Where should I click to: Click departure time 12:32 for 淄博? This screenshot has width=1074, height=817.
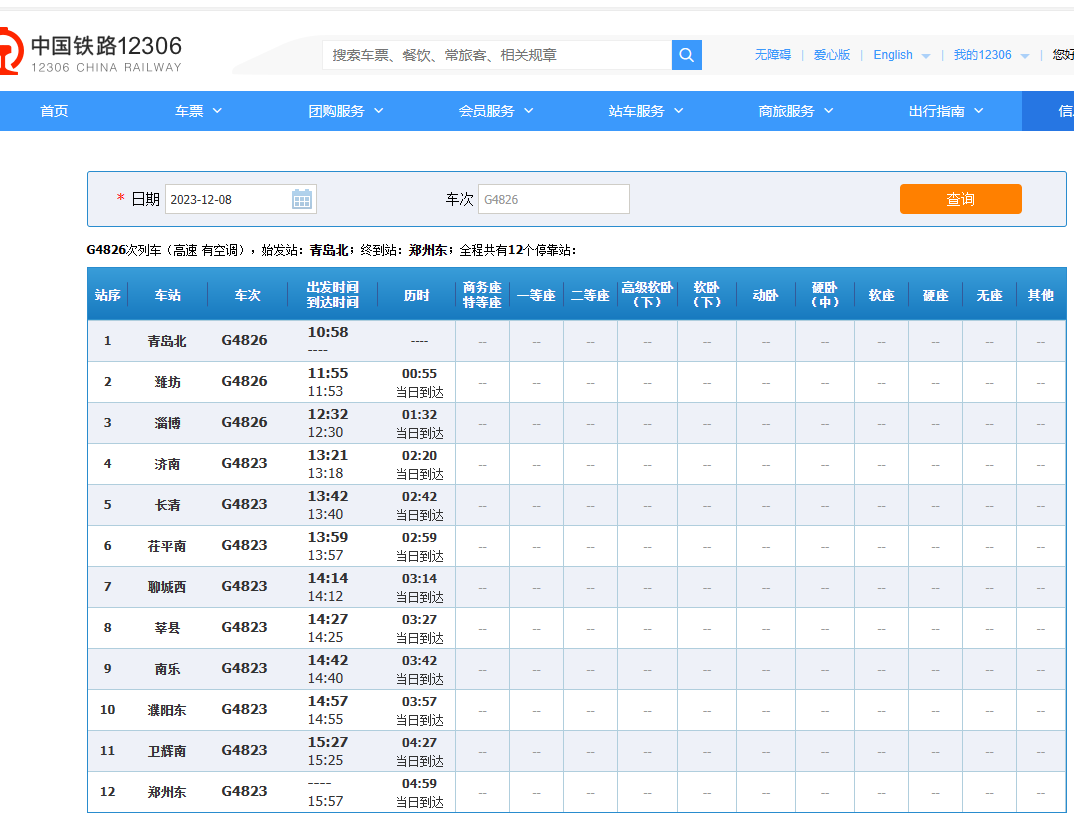(x=327, y=414)
